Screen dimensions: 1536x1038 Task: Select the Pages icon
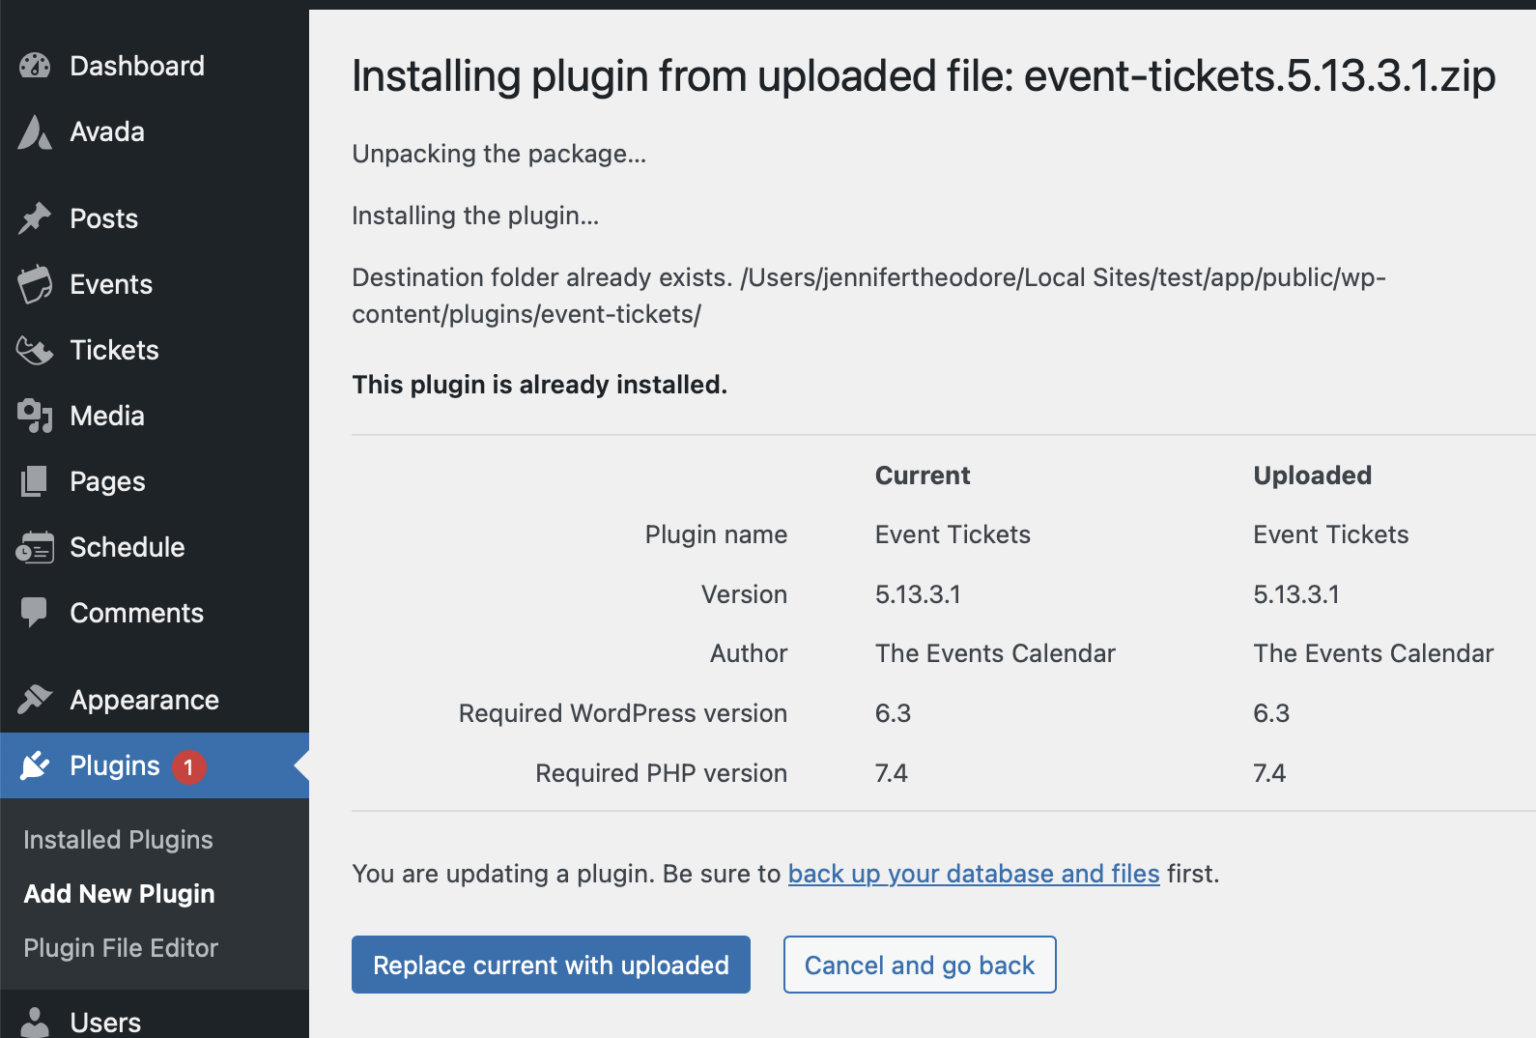[x=34, y=481]
